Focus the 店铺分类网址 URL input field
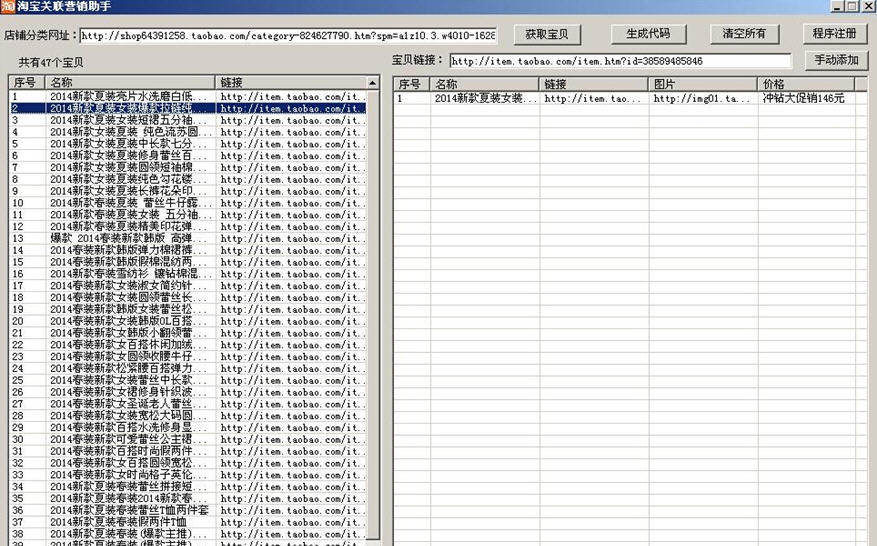Viewport: 877px width, 546px height. pos(288,36)
